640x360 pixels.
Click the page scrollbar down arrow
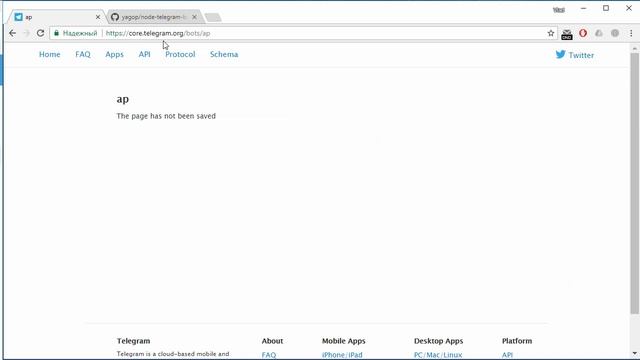point(634,353)
